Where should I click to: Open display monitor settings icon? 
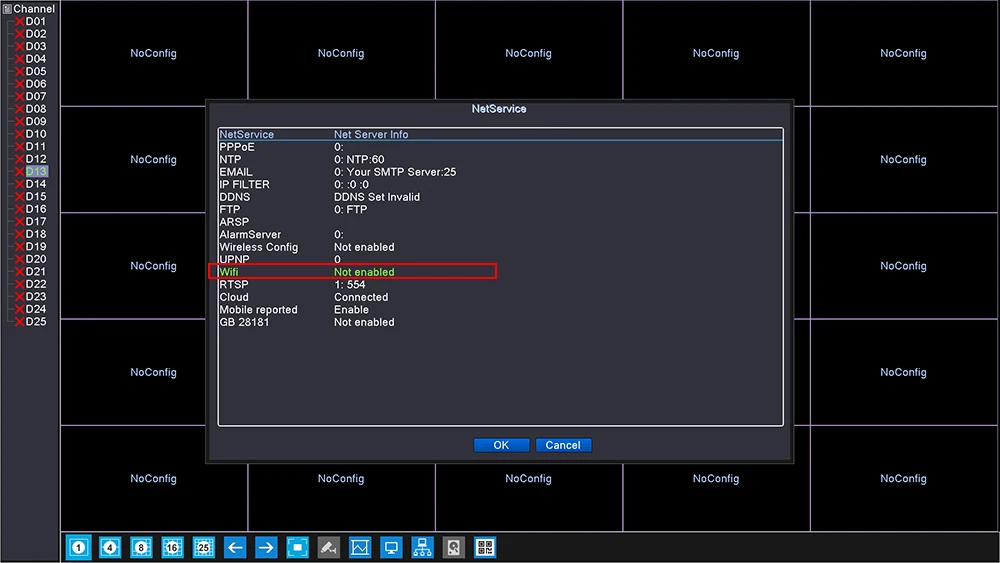point(391,547)
